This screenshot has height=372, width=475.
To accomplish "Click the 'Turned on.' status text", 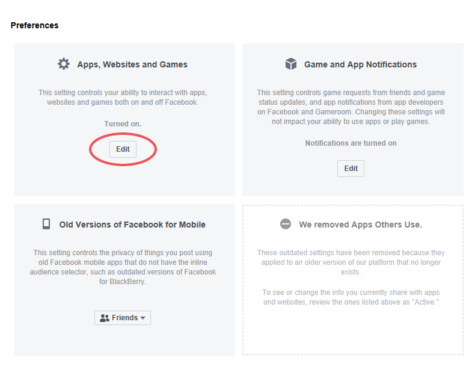I will click(x=123, y=124).
